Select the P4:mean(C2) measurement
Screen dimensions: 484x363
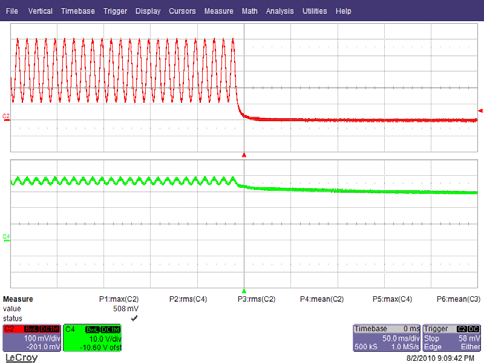click(322, 299)
